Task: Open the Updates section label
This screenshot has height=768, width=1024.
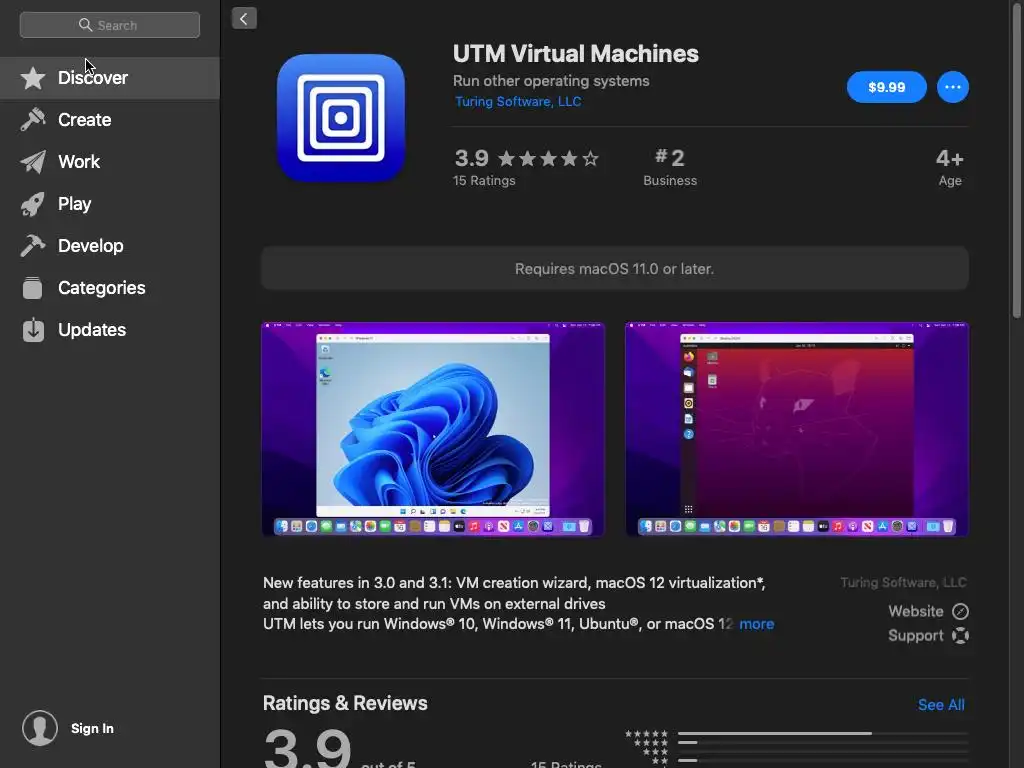Action: coord(92,330)
